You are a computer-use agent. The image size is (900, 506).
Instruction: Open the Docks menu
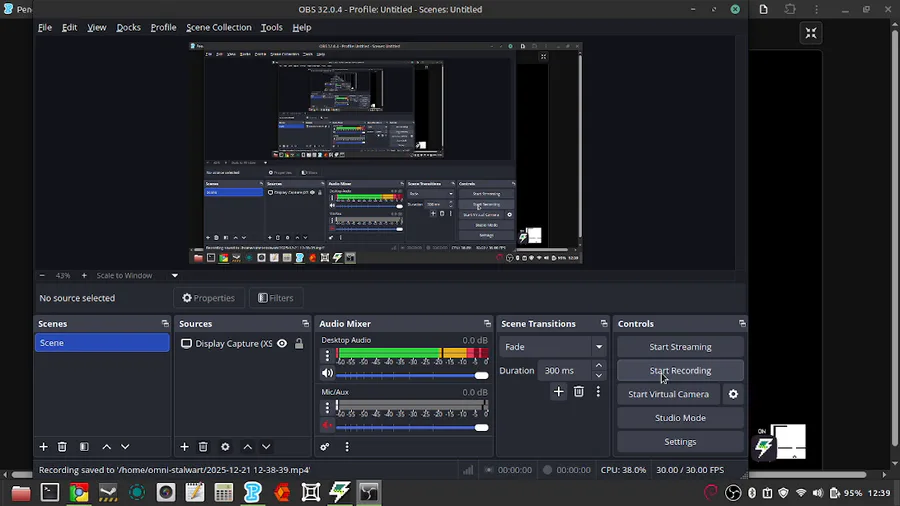[x=128, y=27]
